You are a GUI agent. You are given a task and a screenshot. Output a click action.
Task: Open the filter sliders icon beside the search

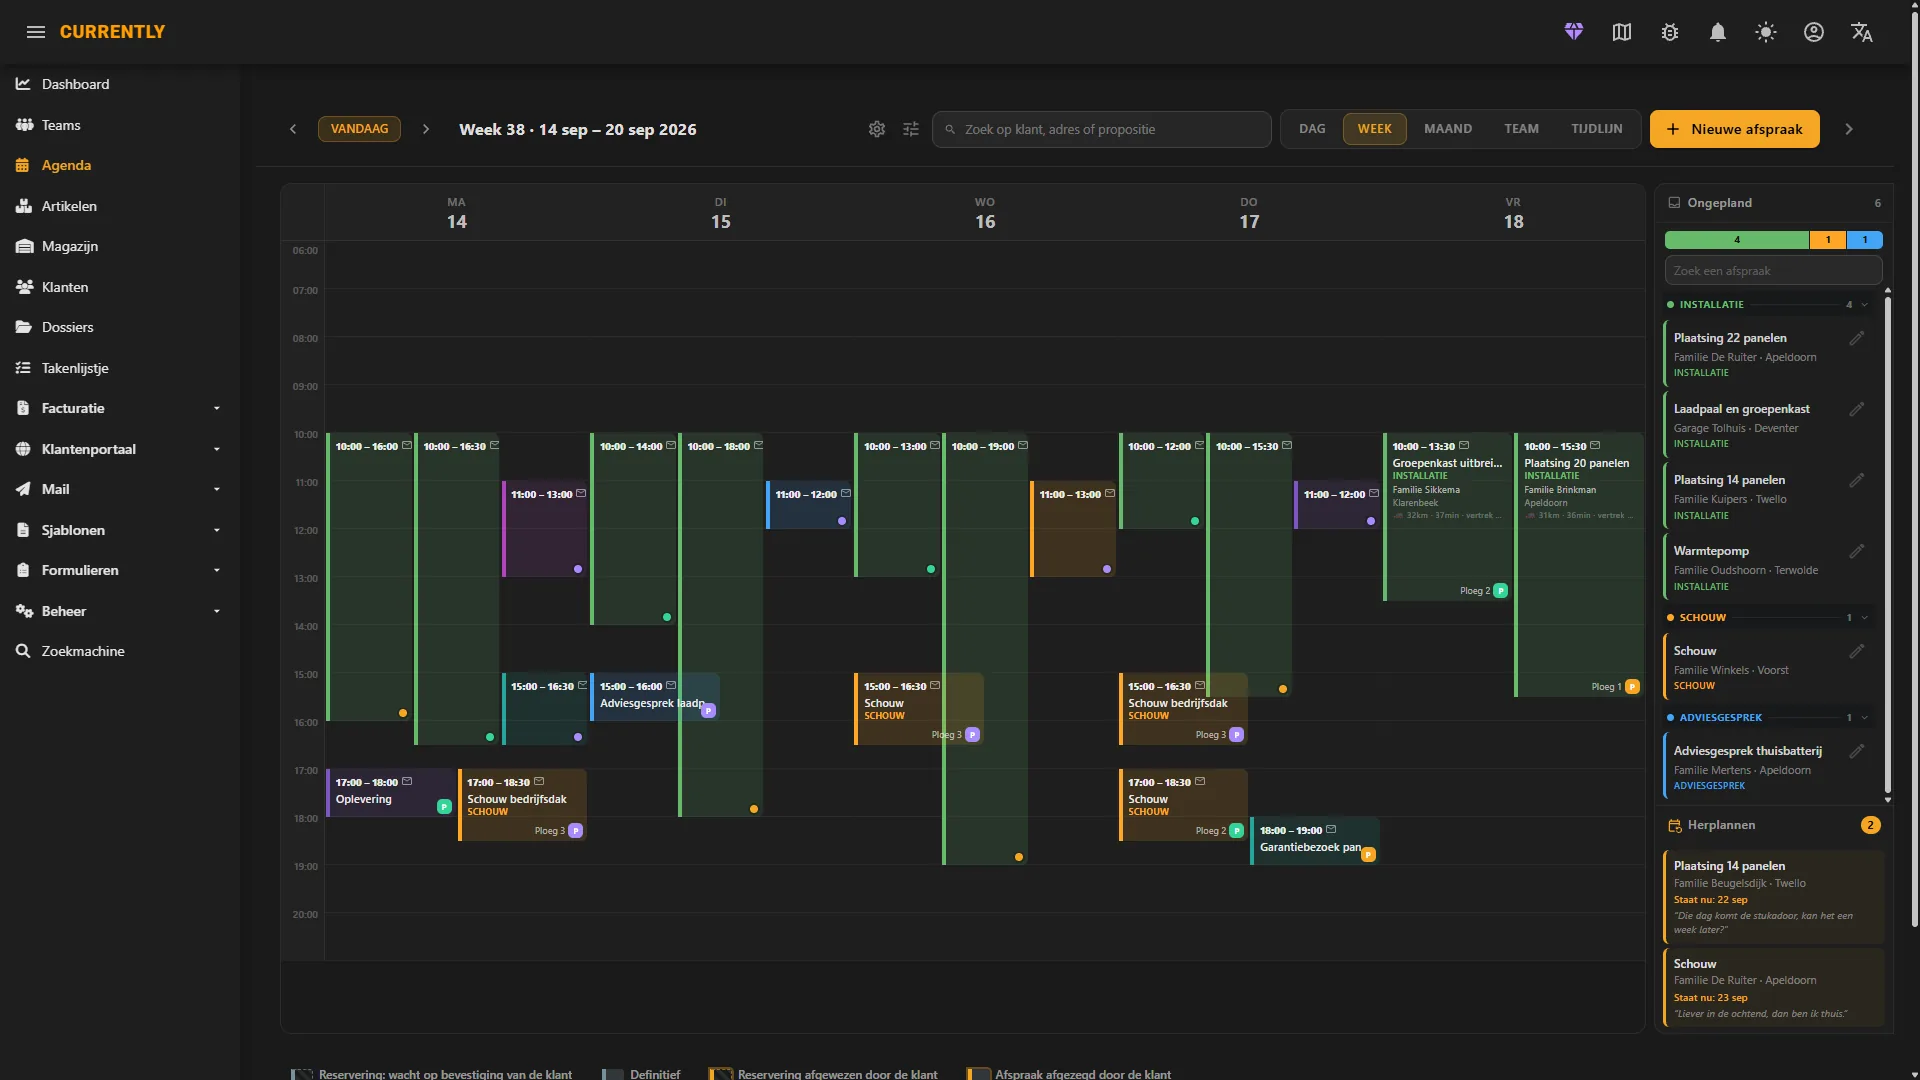911,129
